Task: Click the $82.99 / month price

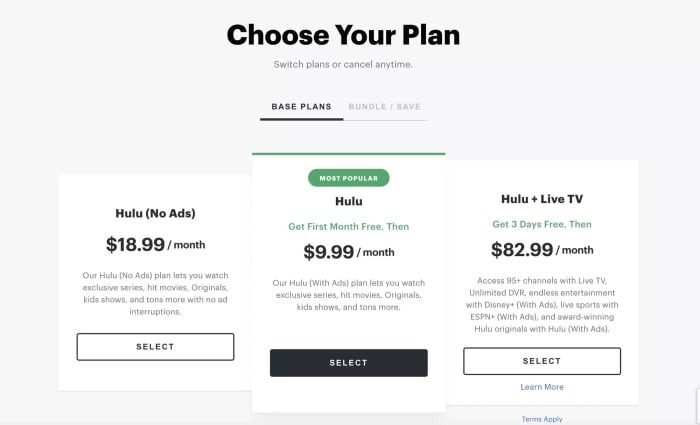Action: (x=542, y=249)
